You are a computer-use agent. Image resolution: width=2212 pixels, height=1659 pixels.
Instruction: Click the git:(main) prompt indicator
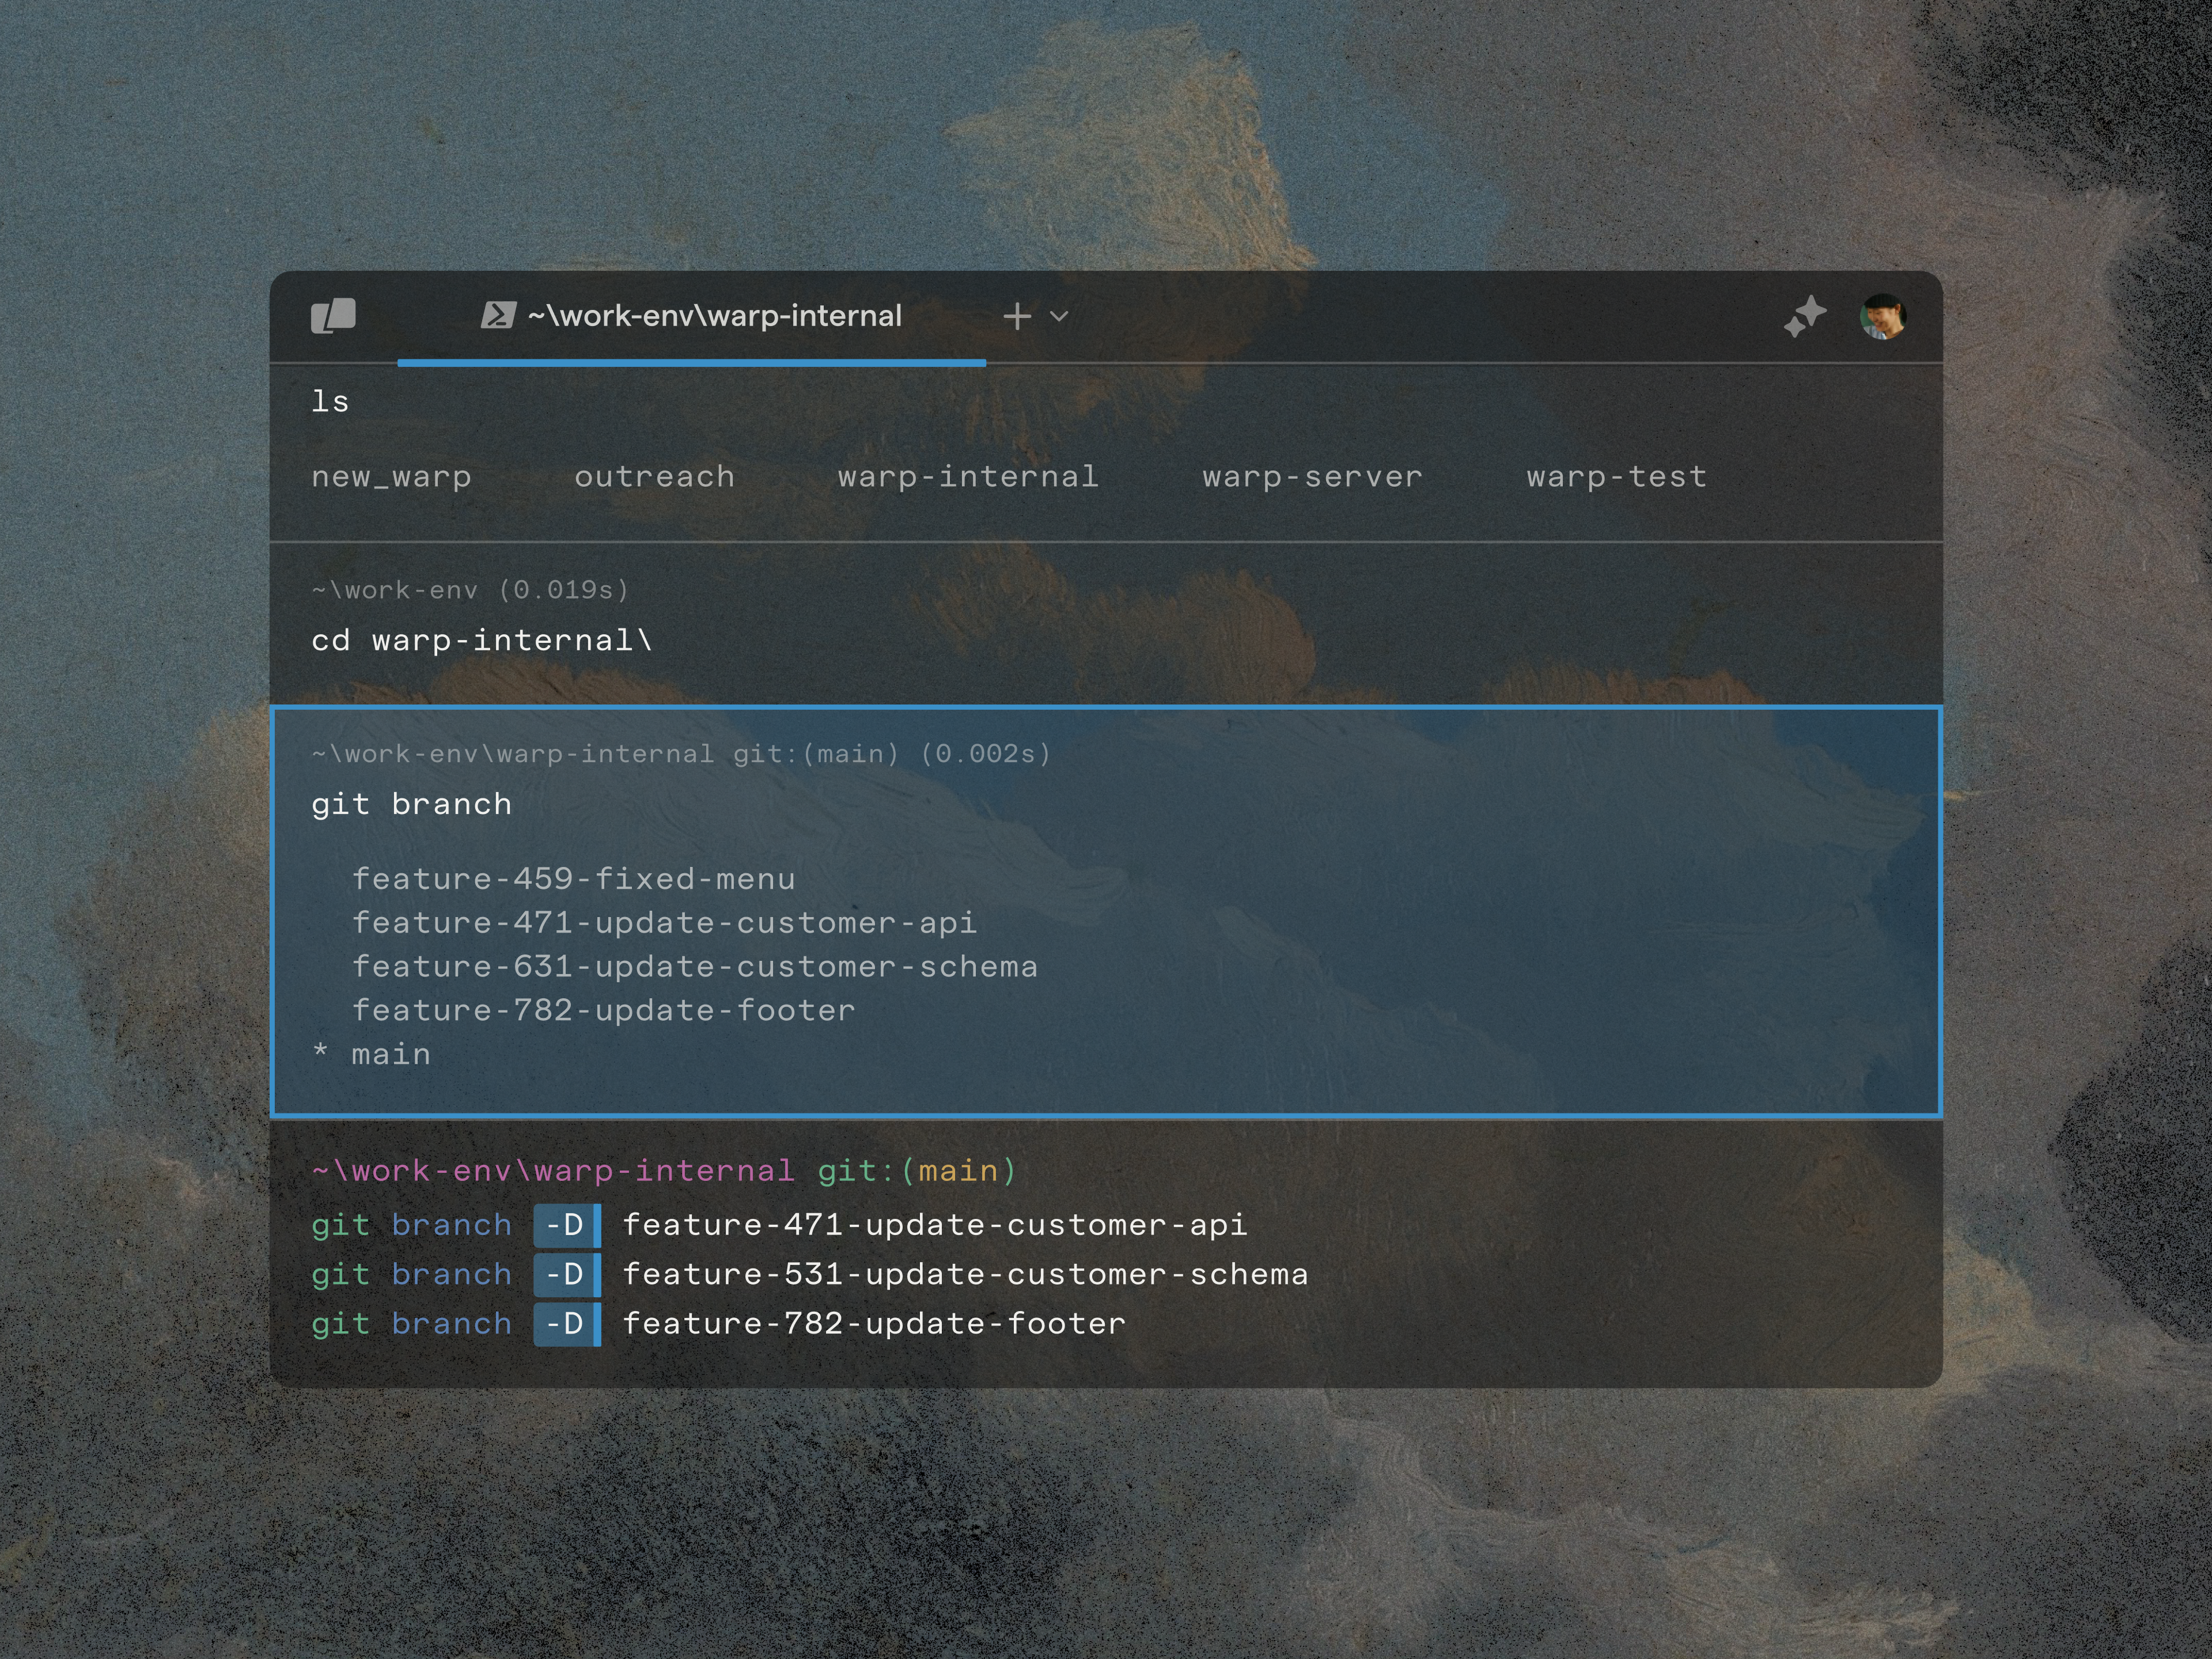[x=917, y=1170]
